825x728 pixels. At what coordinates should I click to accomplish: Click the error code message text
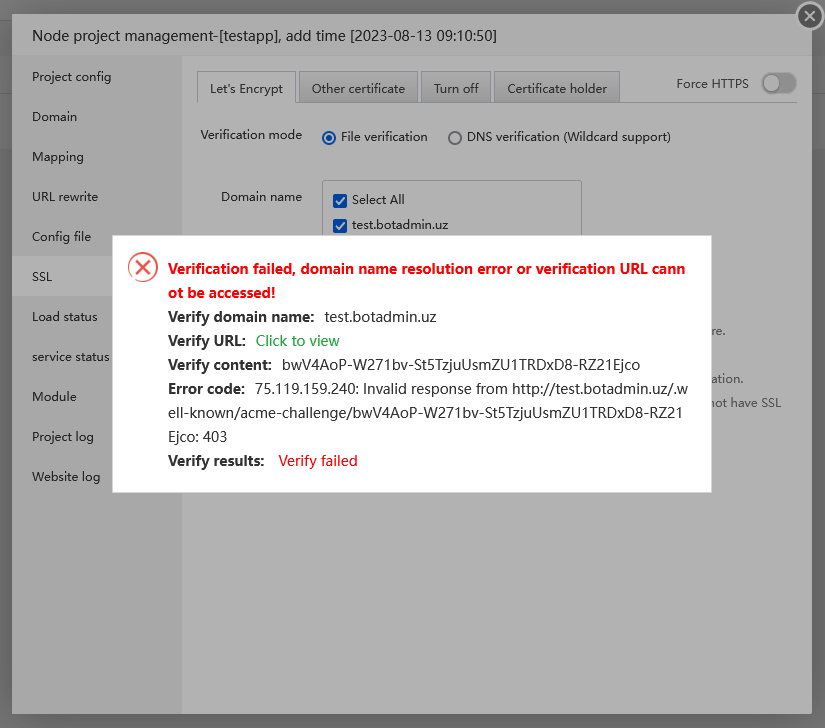(428, 413)
